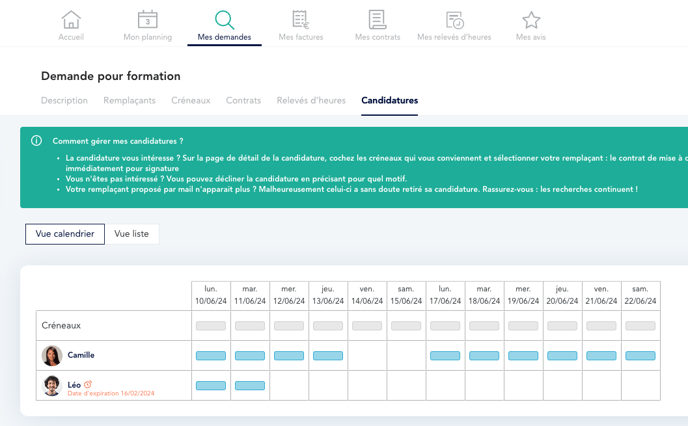This screenshot has height=426, width=688.
Task: Open Mes relevés d'heures timesheet icon
Action: [454, 20]
